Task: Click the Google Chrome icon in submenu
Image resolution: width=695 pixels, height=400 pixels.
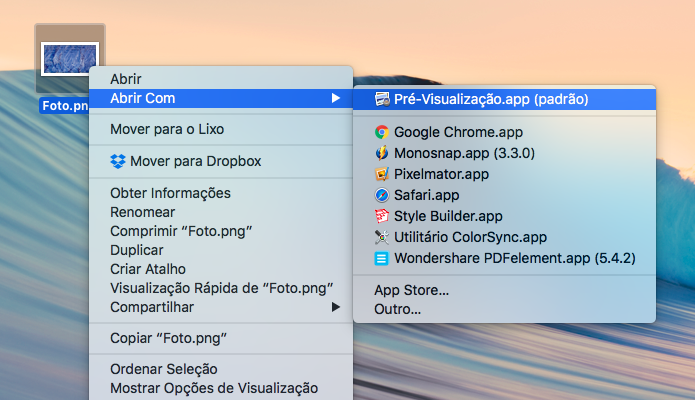Action: click(x=382, y=132)
